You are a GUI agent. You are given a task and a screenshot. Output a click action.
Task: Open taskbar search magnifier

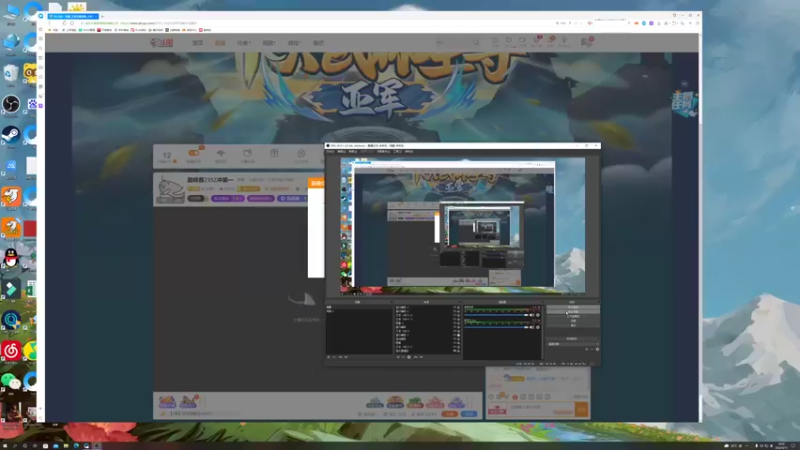point(15,446)
